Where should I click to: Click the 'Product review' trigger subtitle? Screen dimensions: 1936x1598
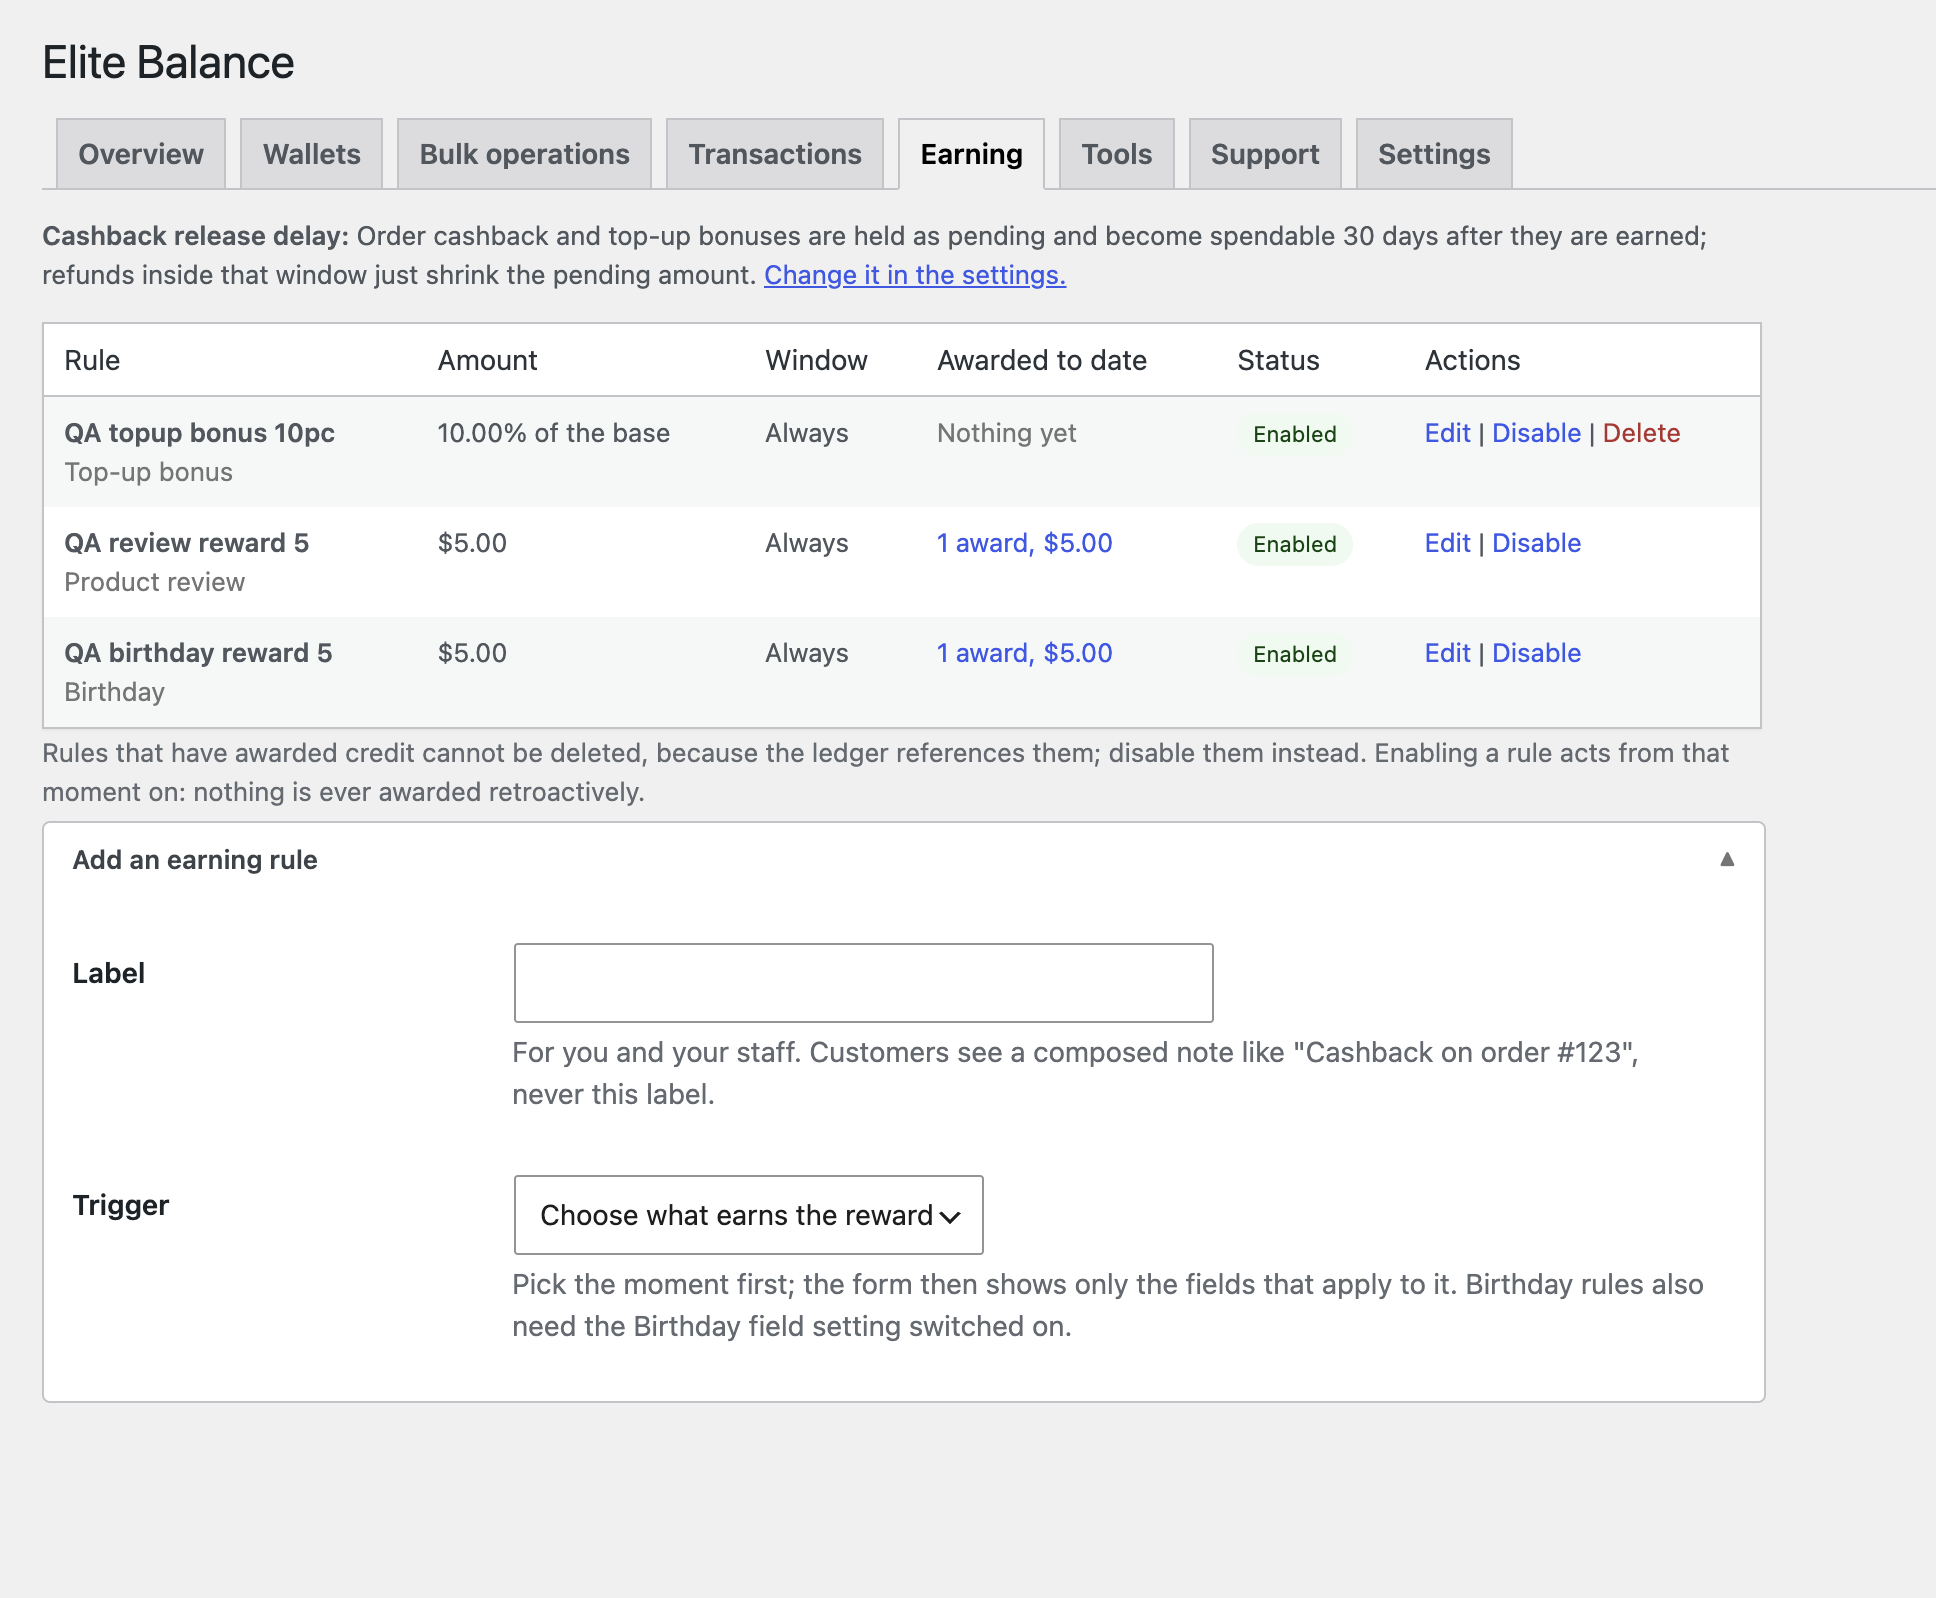[154, 582]
